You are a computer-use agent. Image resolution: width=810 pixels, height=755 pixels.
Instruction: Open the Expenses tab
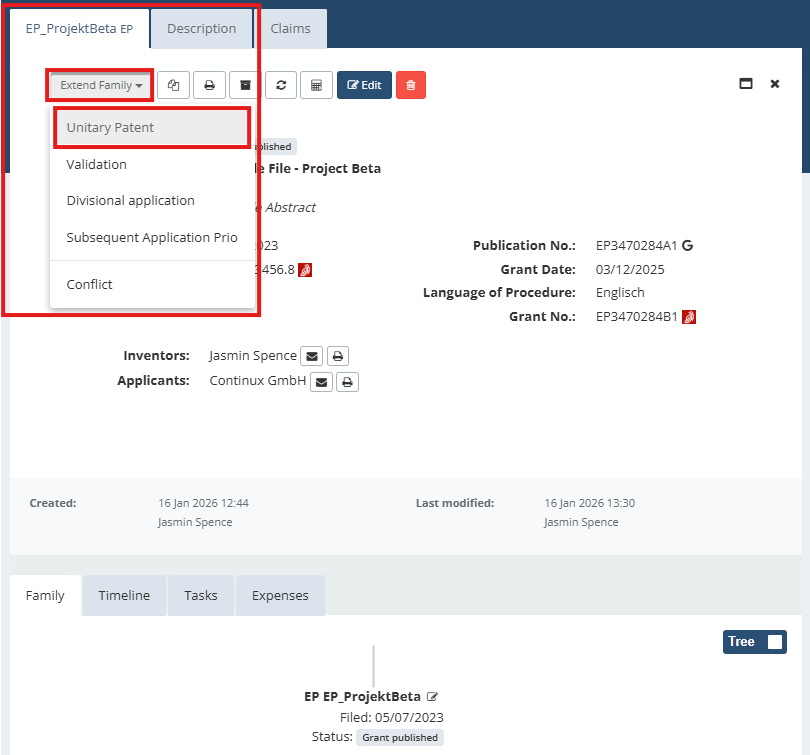pyautogui.click(x=280, y=595)
